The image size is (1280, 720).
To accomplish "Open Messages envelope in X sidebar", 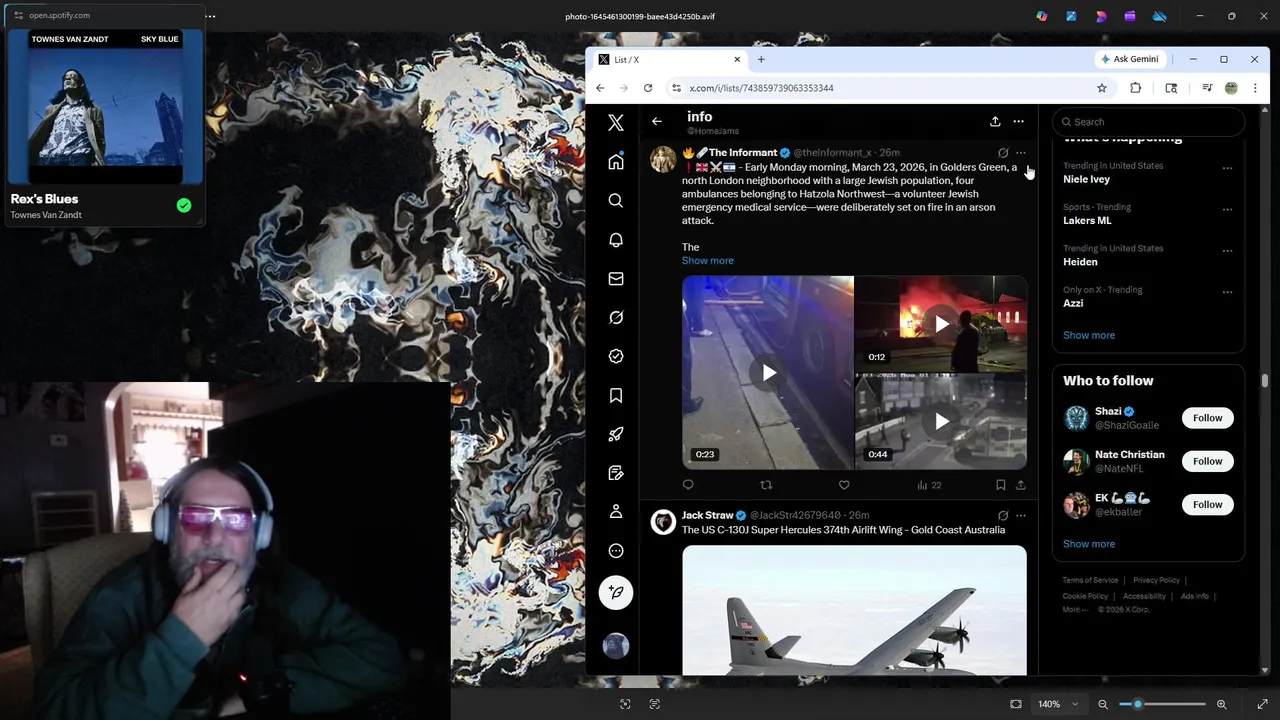I will (x=616, y=279).
